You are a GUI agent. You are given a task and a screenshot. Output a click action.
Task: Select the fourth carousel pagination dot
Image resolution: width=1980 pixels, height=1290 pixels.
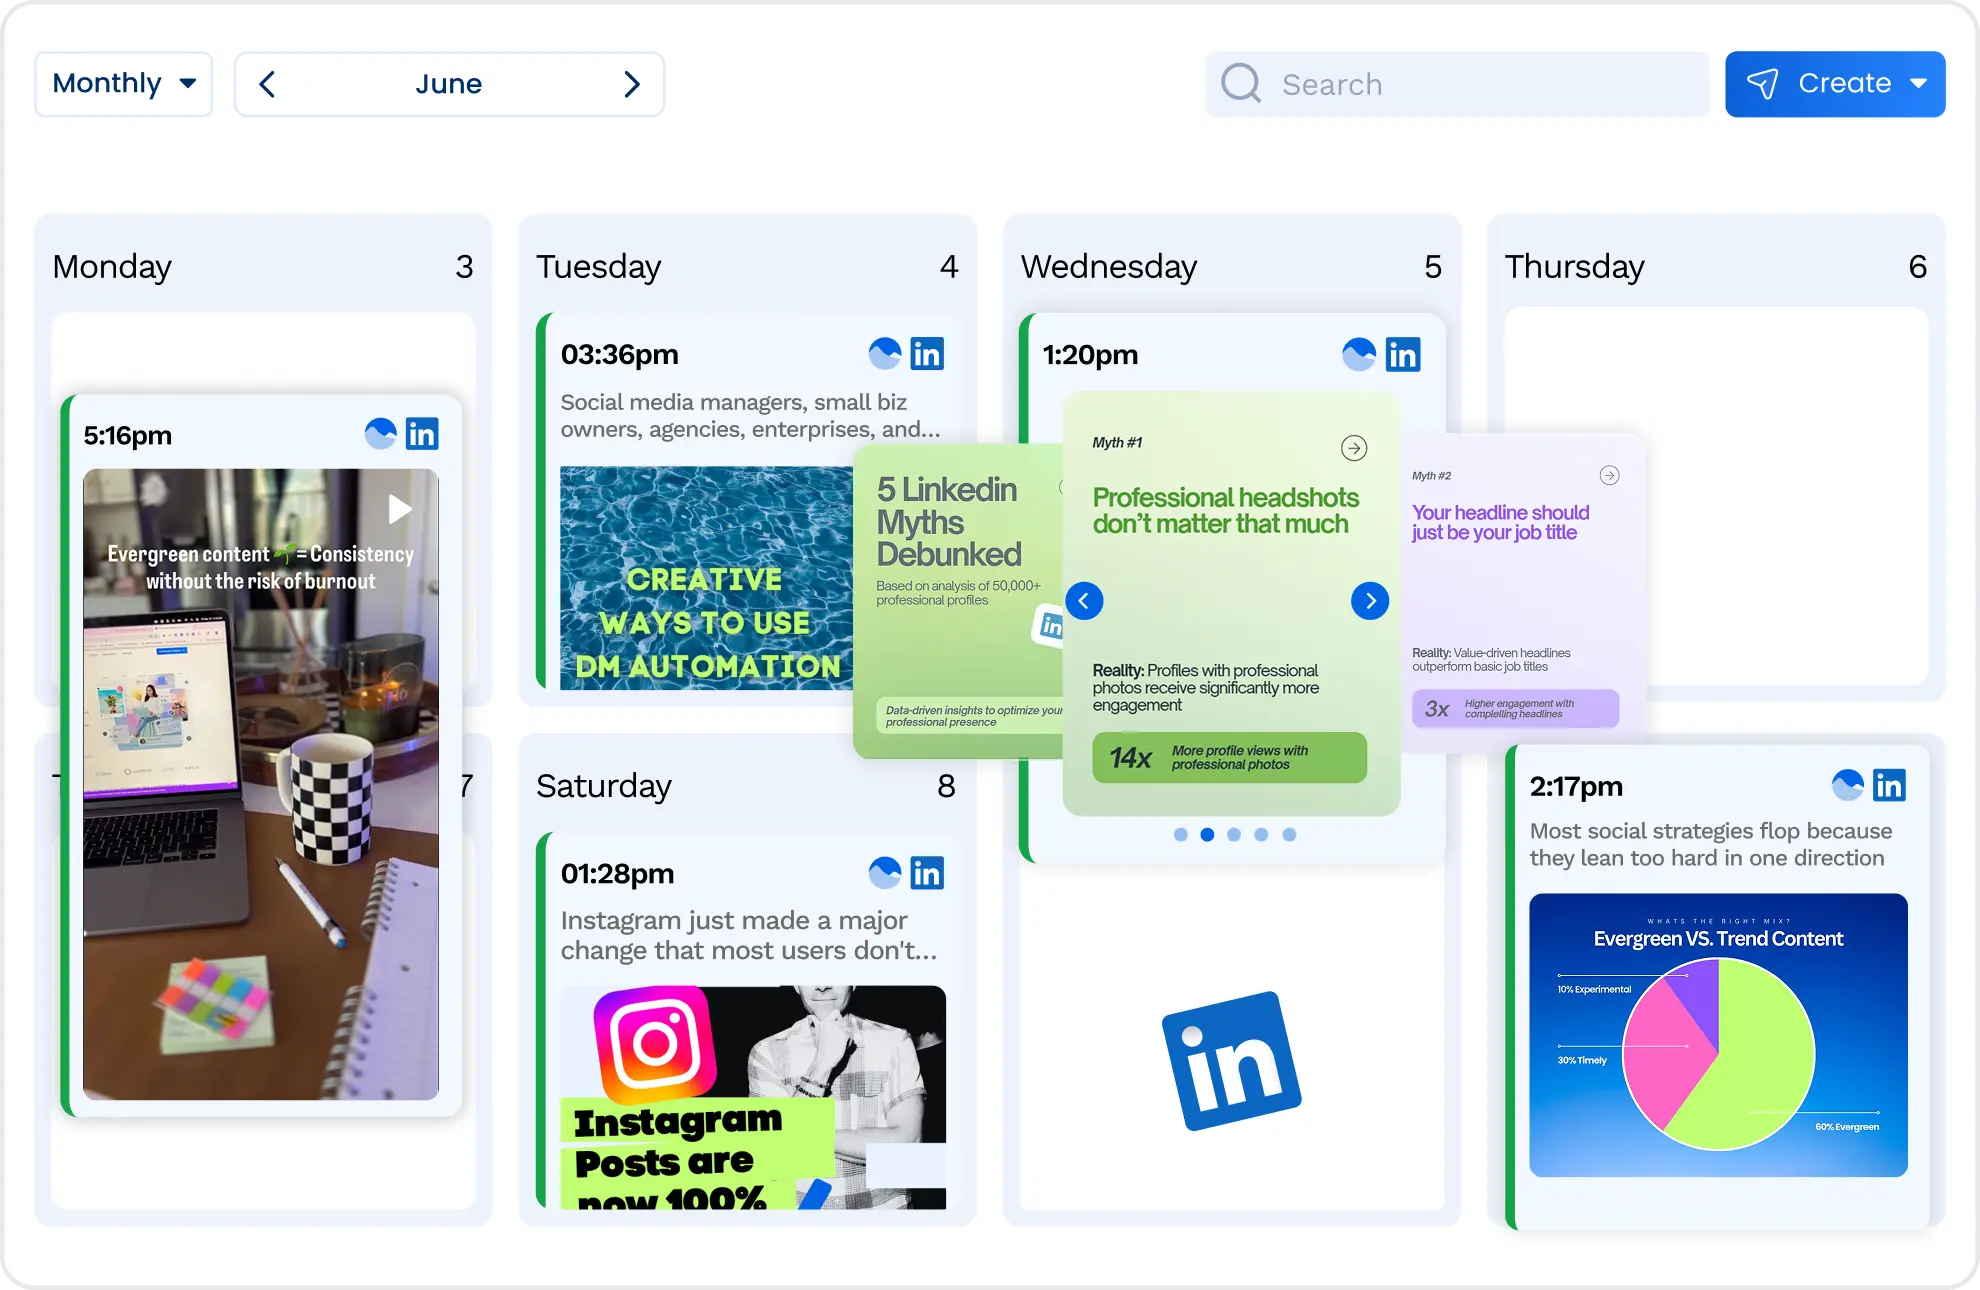coord(1261,834)
